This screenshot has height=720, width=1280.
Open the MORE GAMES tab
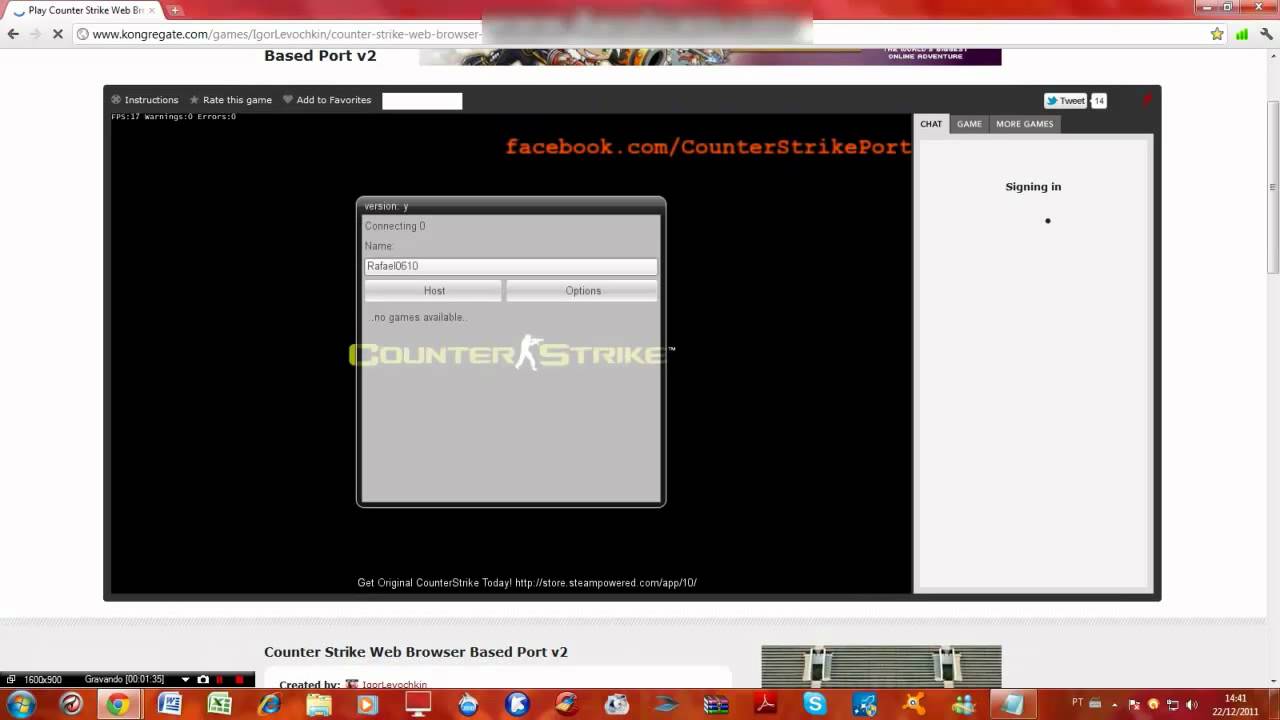1024,124
